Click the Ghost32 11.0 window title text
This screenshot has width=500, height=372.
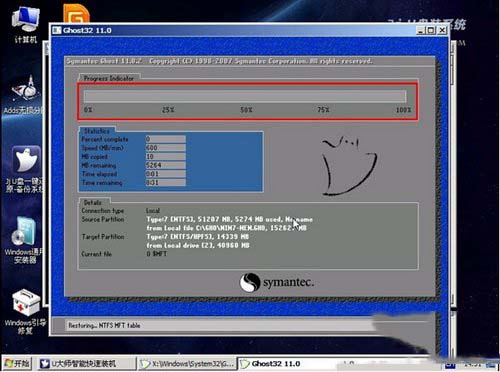(x=87, y=30)
